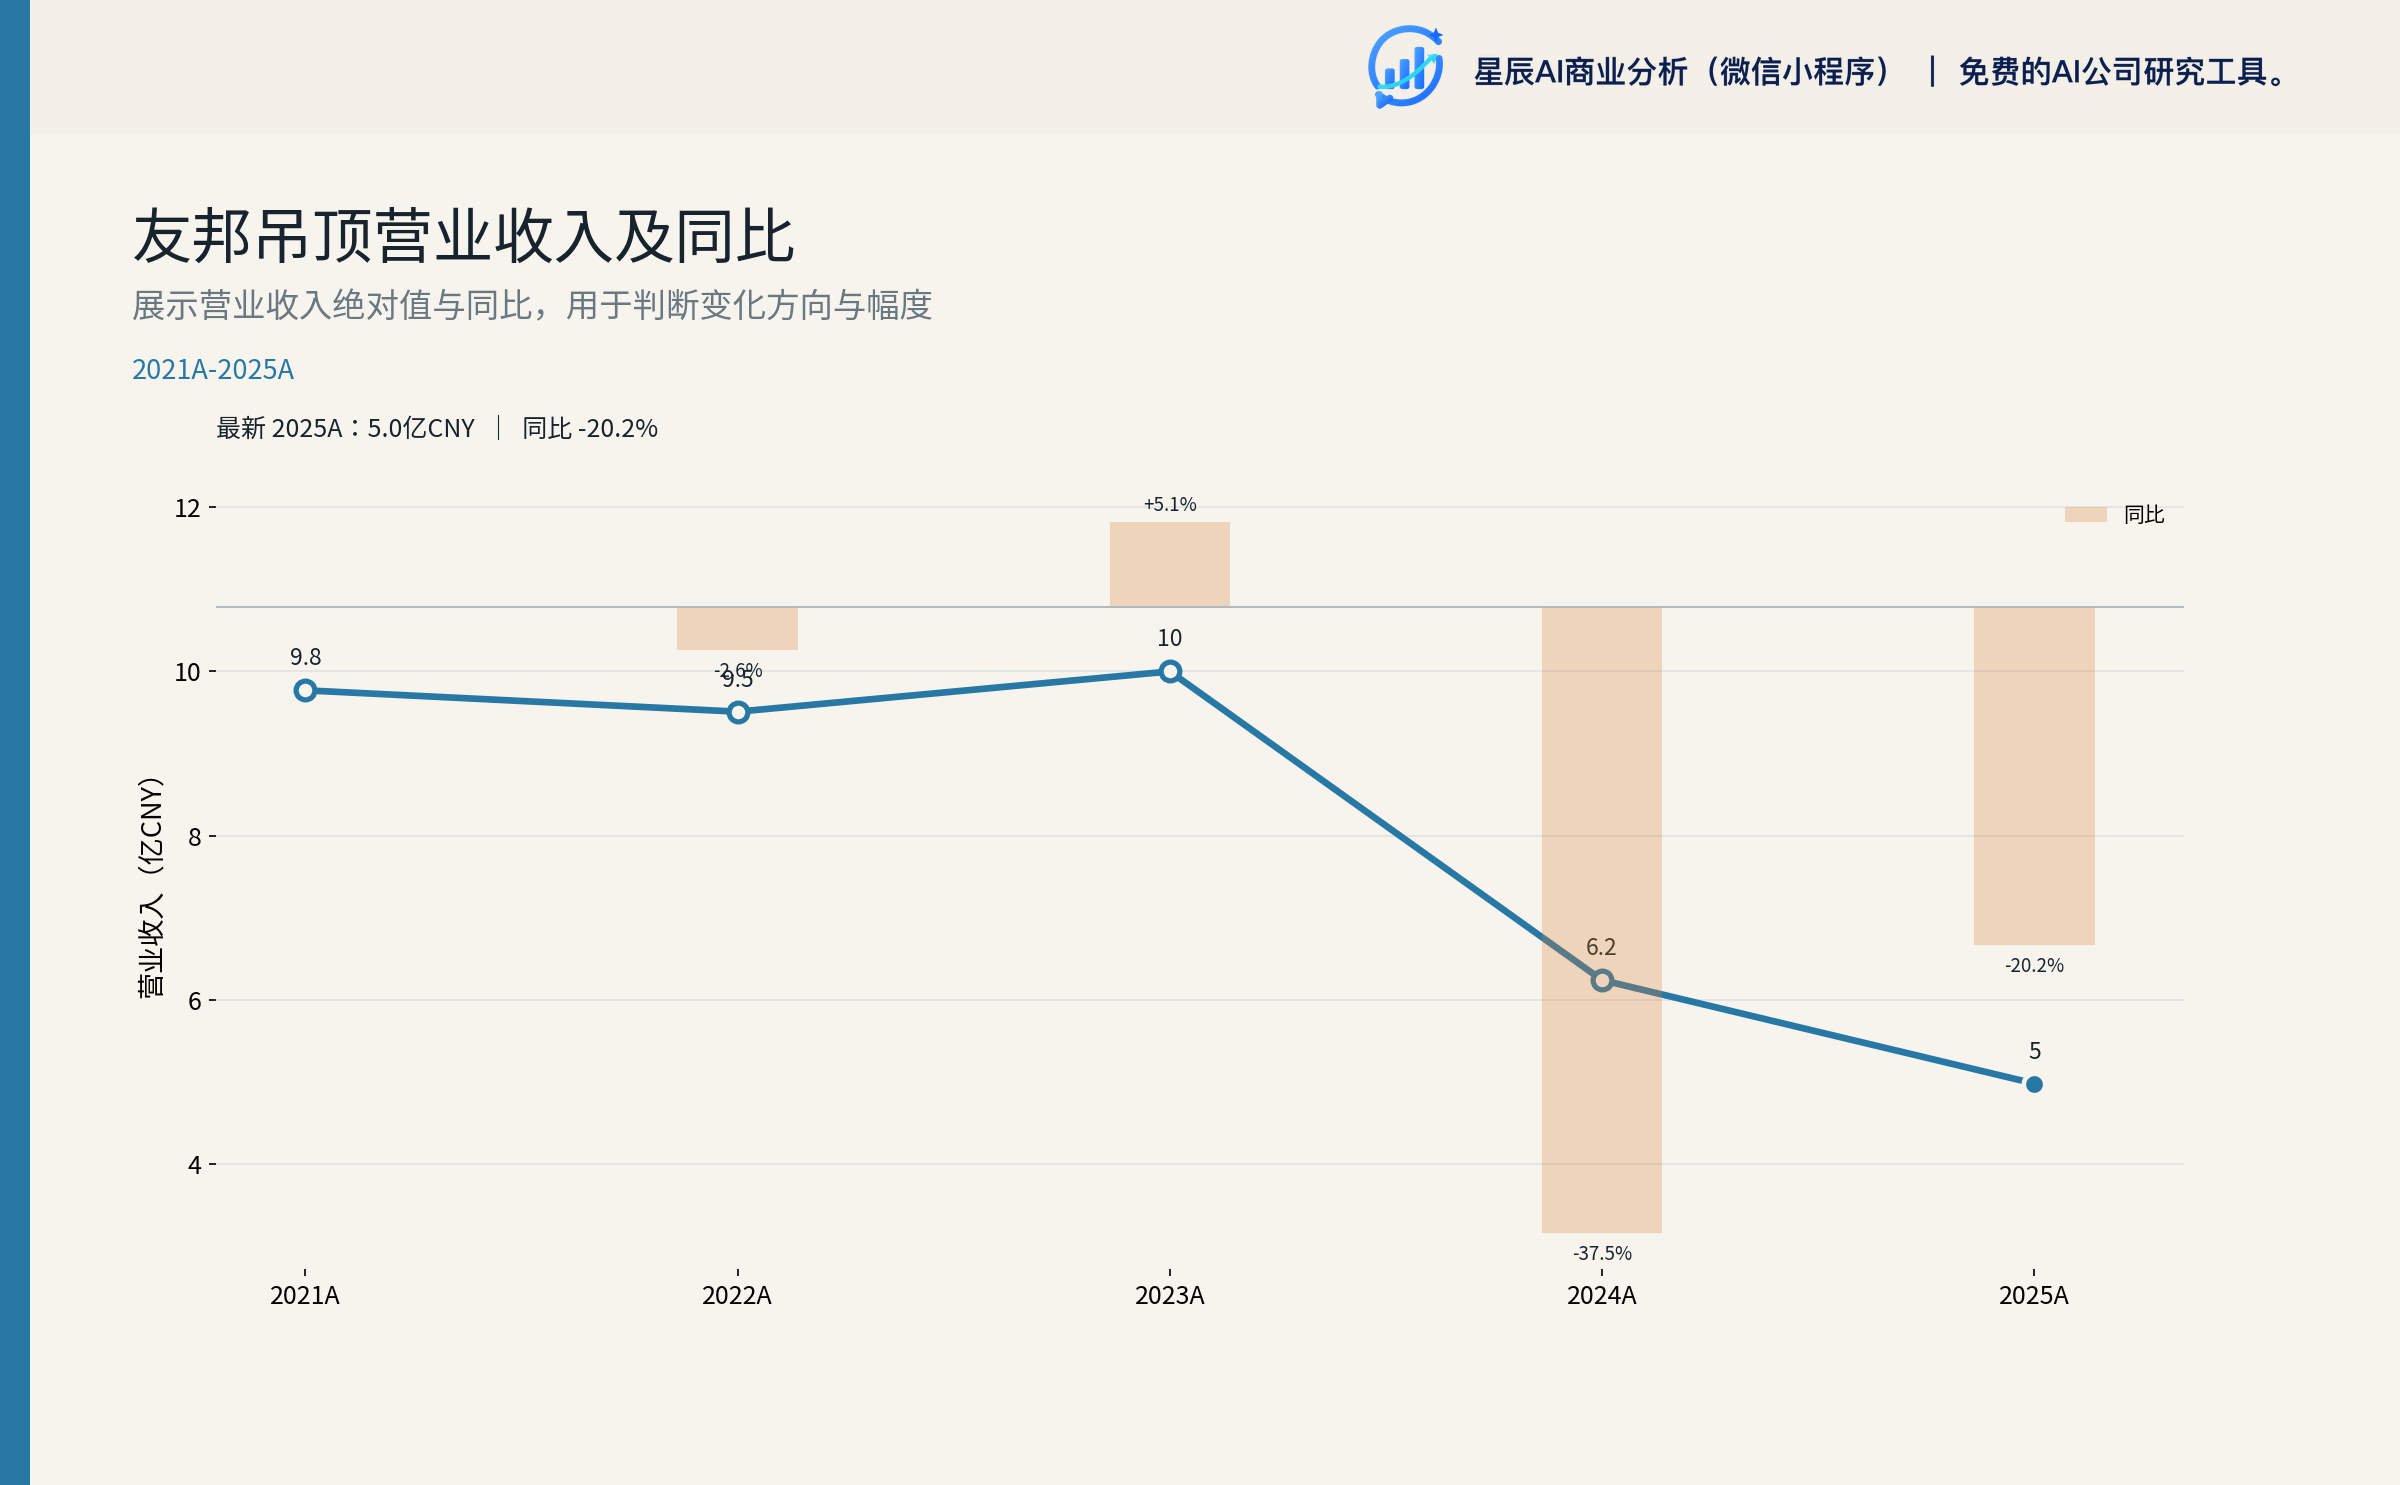2400x1485 pixels.
Task: Click the subtitle 展示营业收入绝对值与同比
Action: click(x=532, y=305)
